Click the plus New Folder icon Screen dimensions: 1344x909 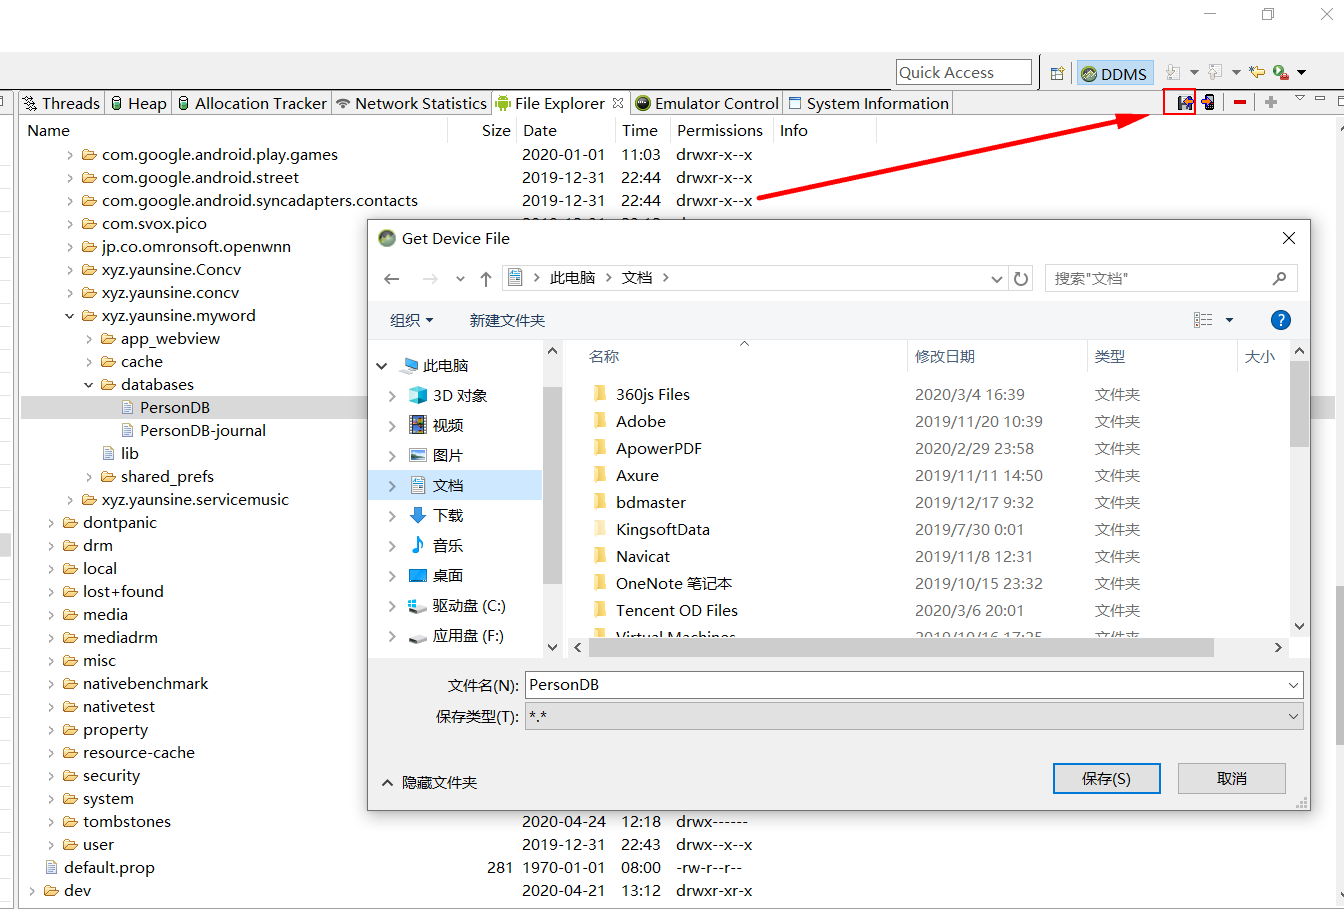(1269, 101)
